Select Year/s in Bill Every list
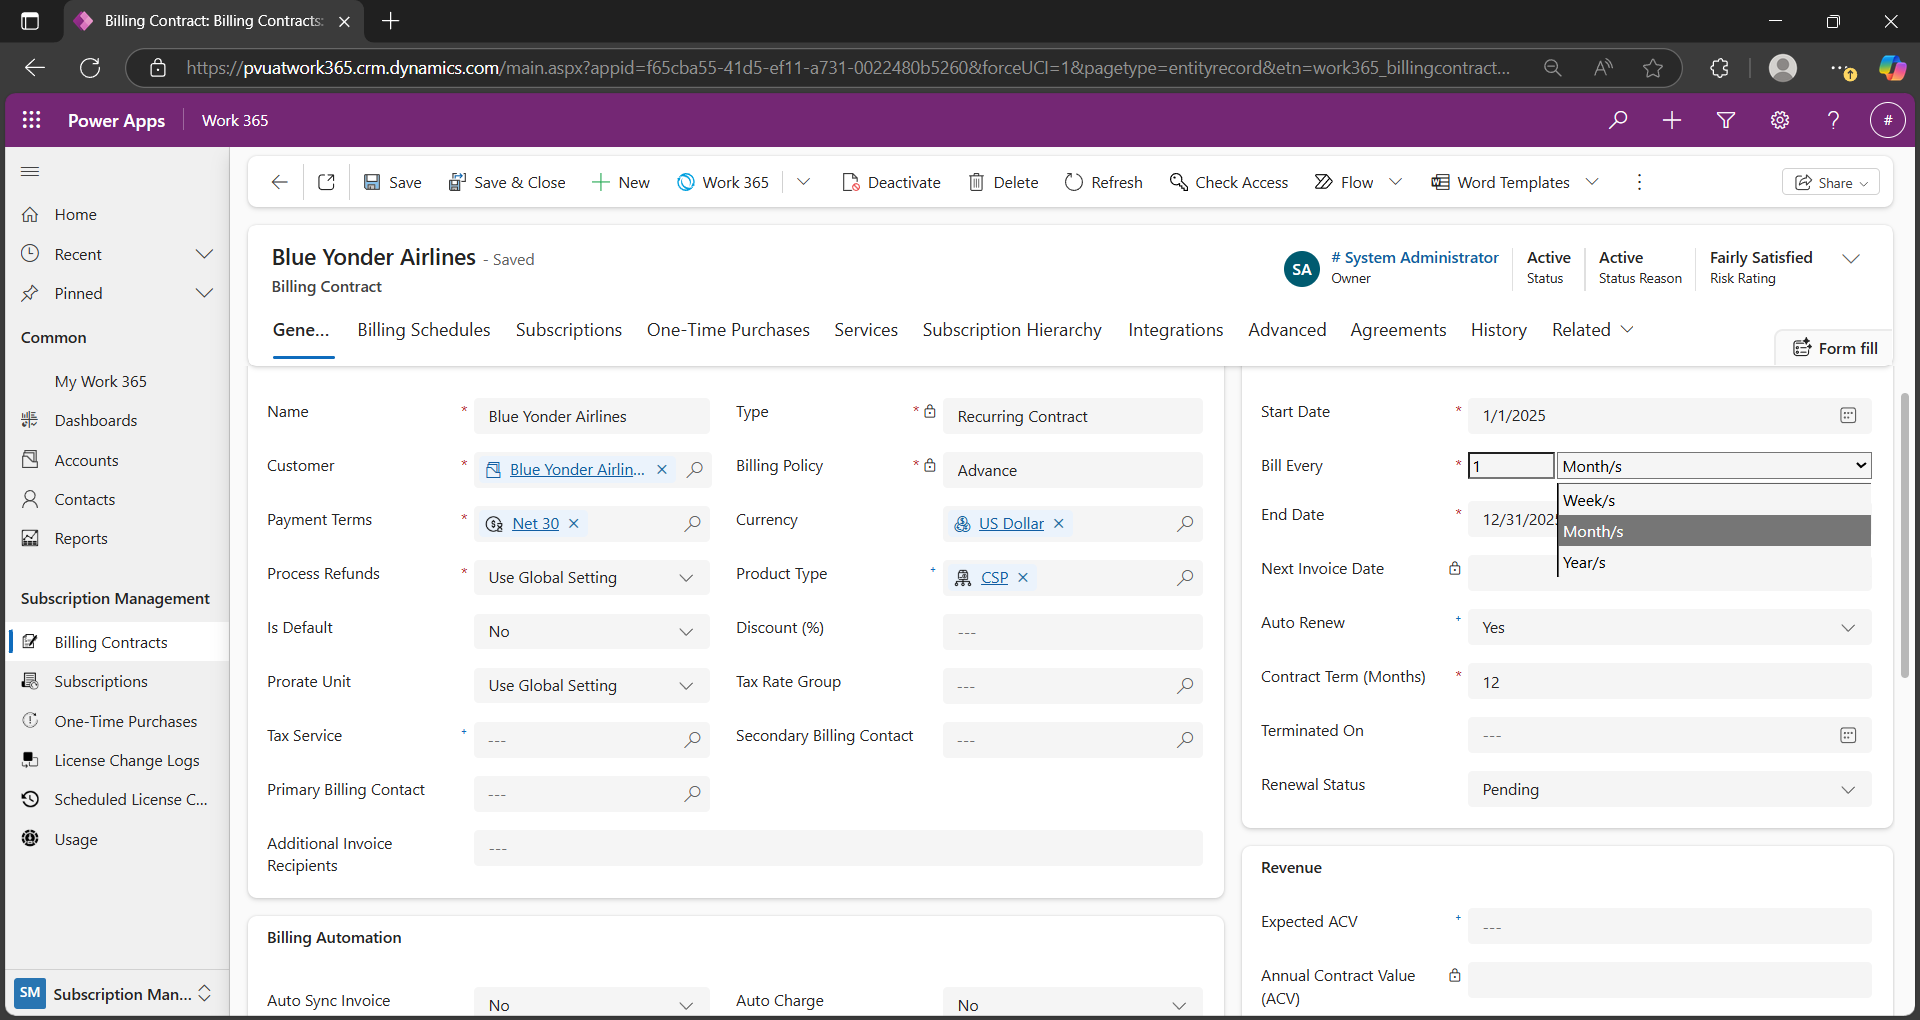The width and height of the screenshot is (1920, 1020). pyautogui.click(x=1584, y=563)
